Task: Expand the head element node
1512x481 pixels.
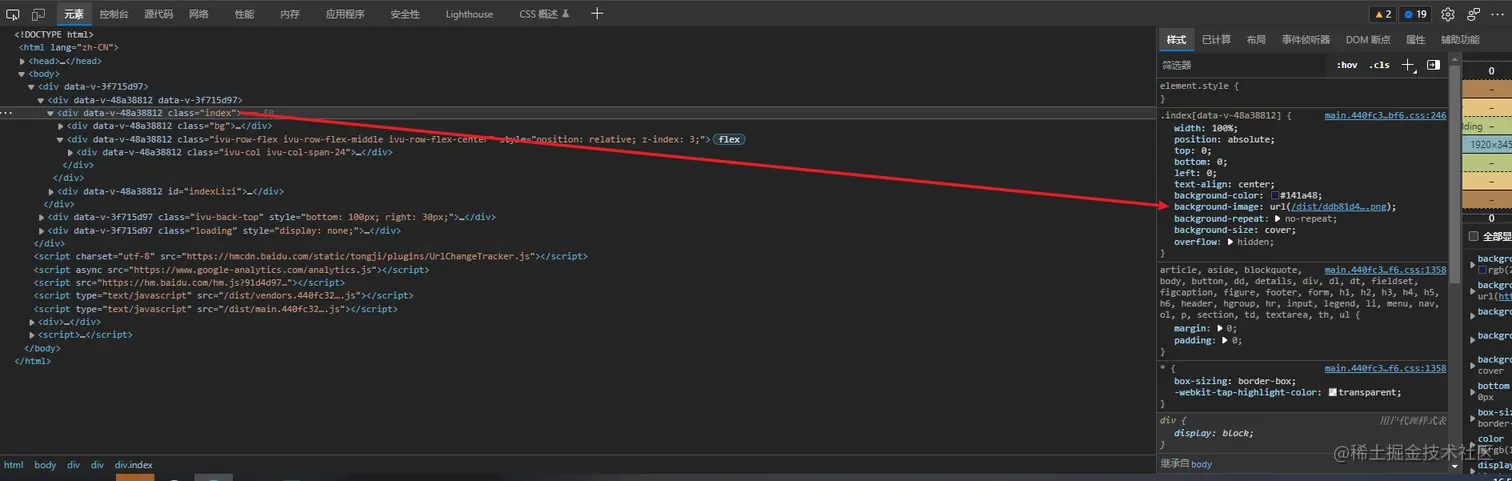Action: click(x=23, y=61)
